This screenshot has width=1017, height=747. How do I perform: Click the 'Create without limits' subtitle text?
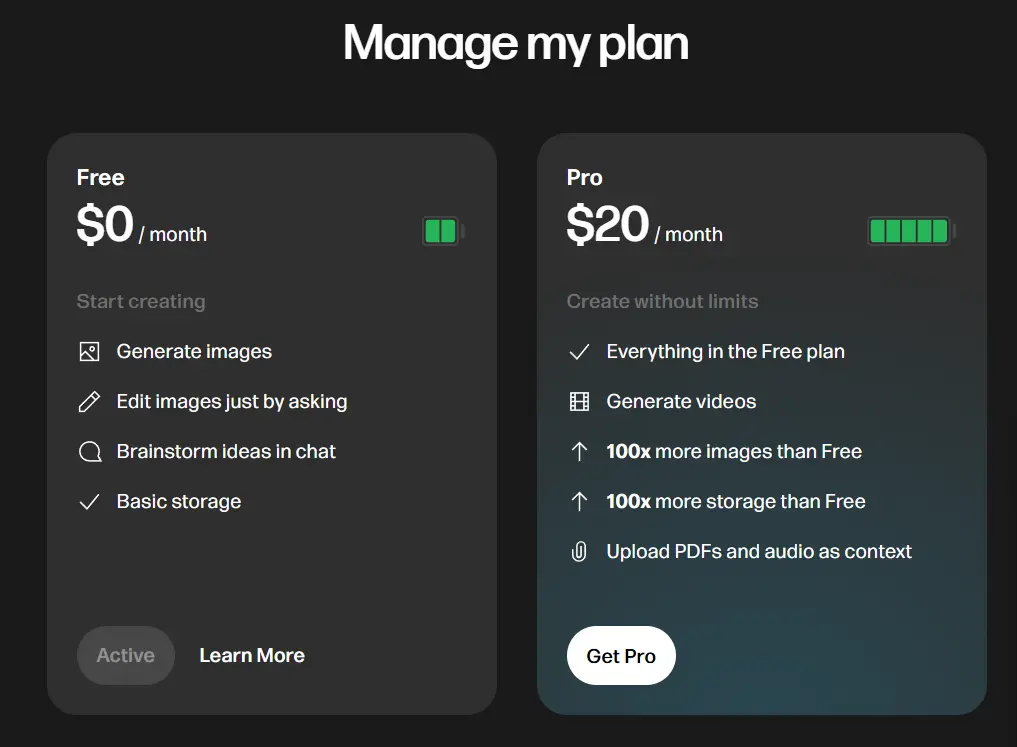662,301
